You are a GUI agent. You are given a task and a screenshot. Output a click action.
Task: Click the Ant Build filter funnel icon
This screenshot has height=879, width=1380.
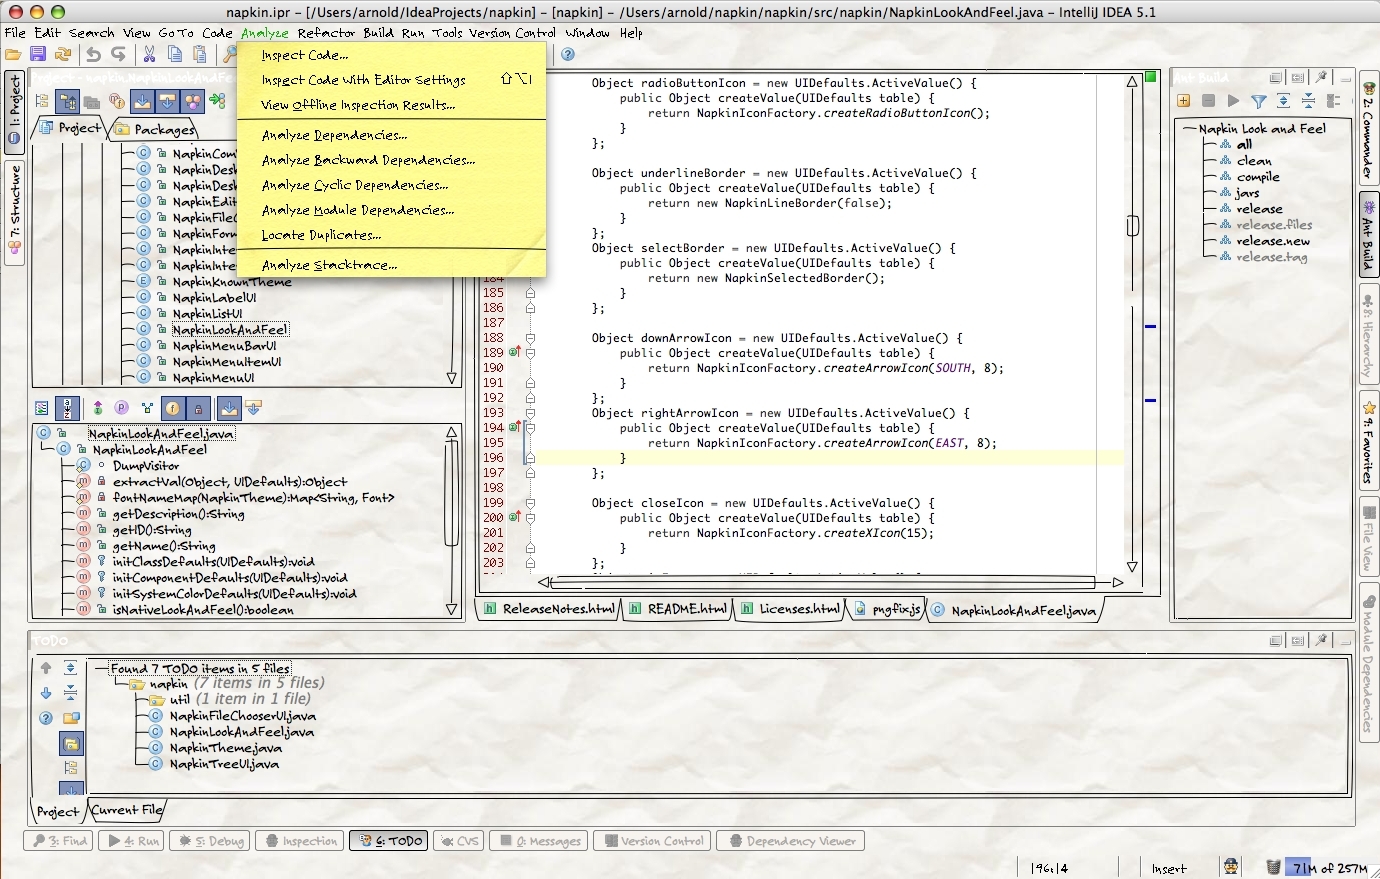pos(1259,101)
